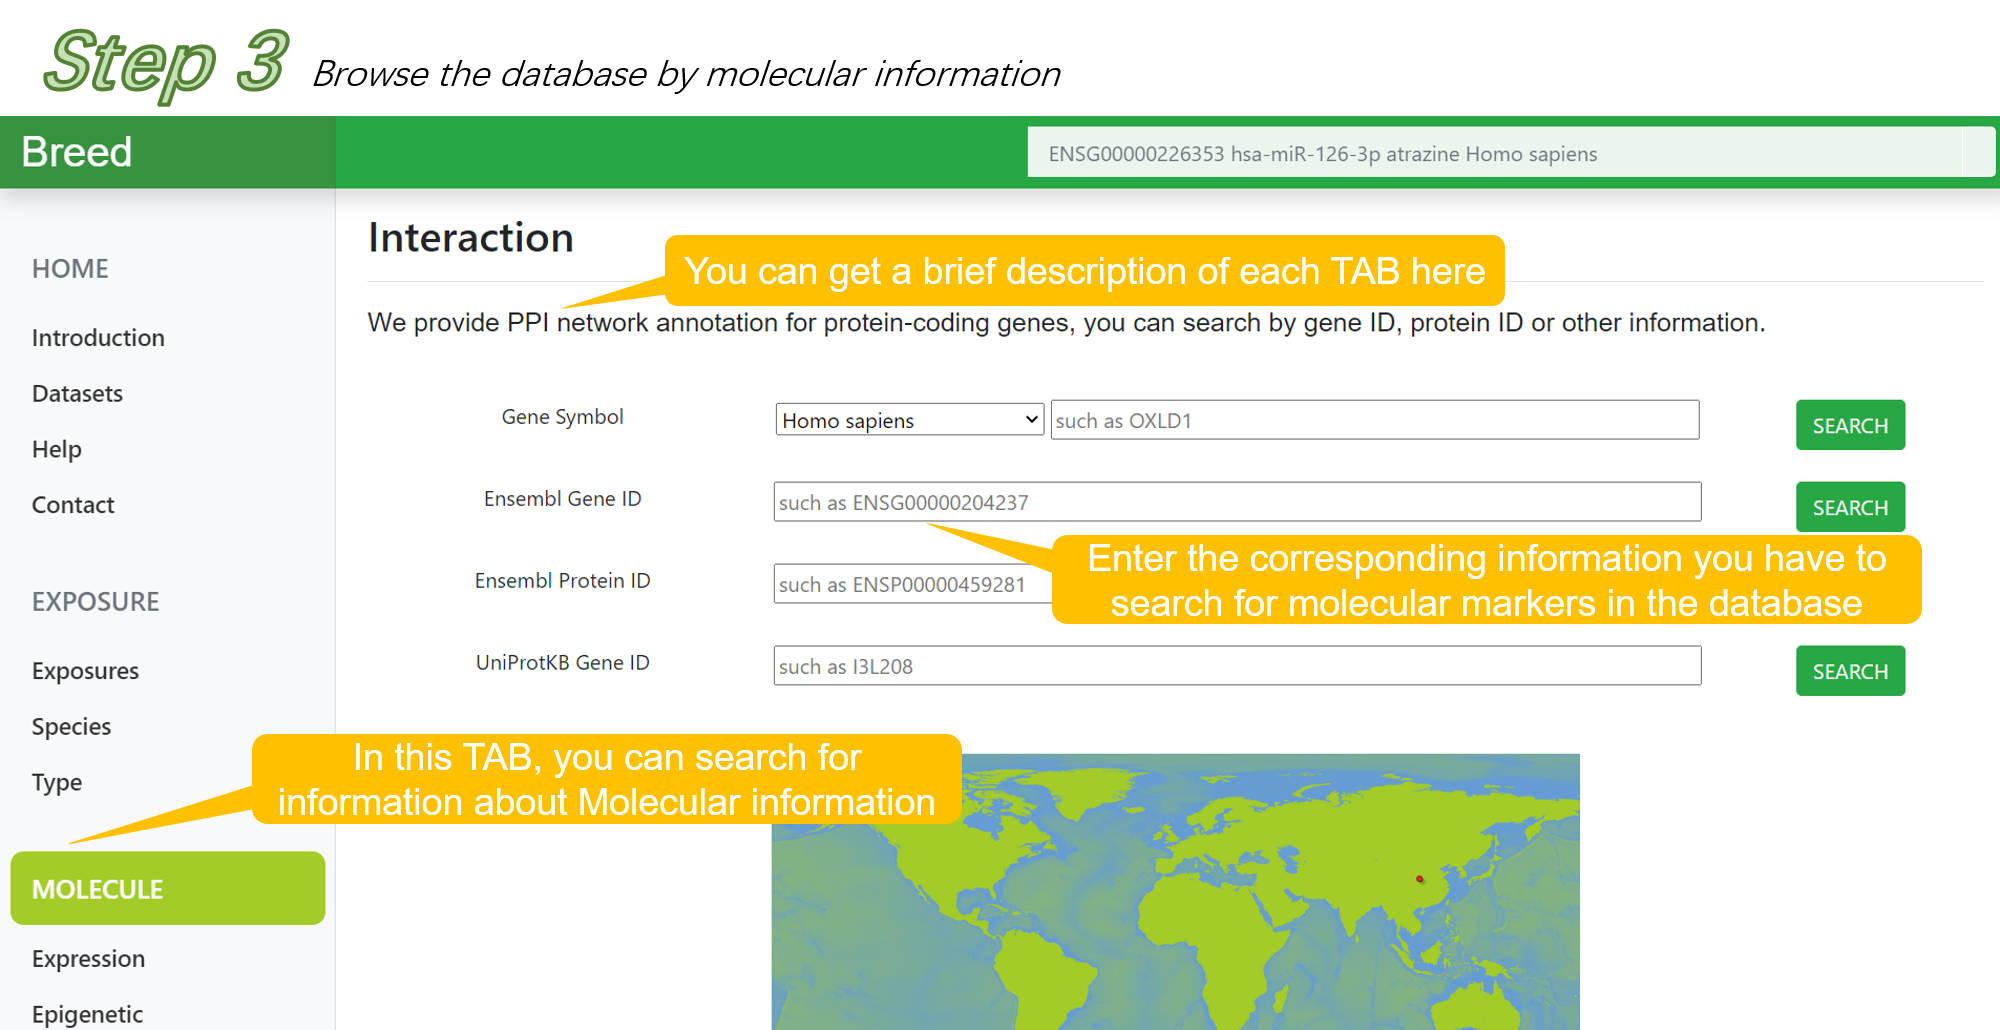This screenshot has height=1030, width=2000.
Task: Select Exposures under EXPOSURE section
Action: (85, 671)
